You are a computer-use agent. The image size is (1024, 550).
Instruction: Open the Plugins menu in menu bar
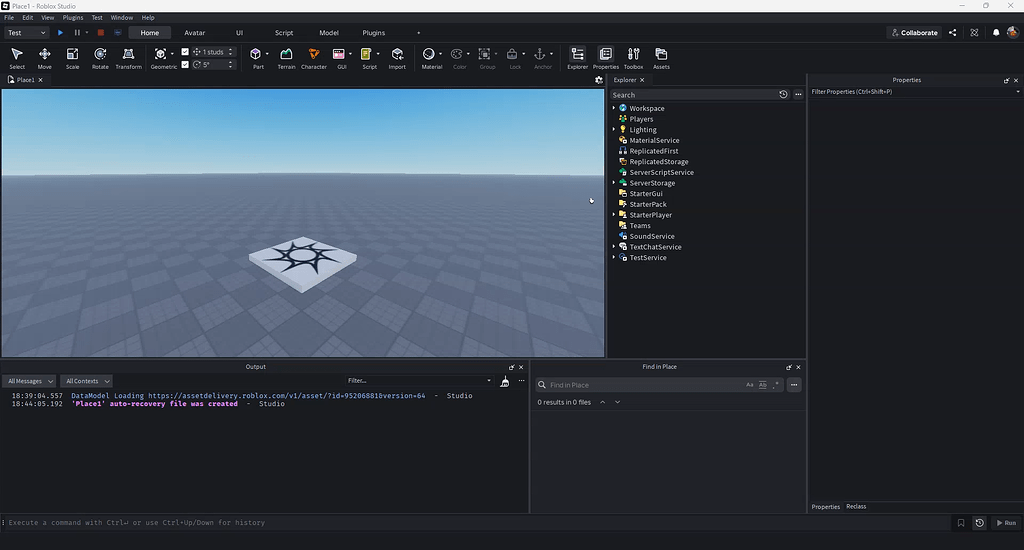[72, 18]
